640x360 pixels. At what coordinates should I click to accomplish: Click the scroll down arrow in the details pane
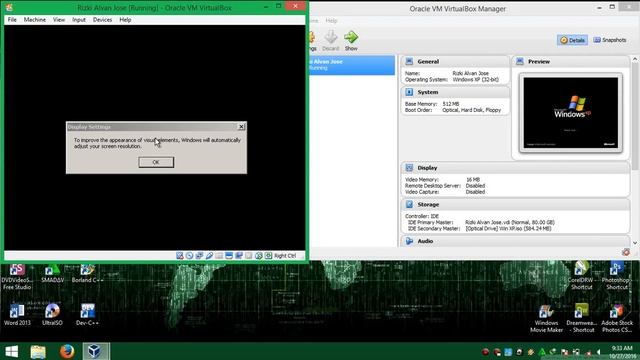point(635,243)
